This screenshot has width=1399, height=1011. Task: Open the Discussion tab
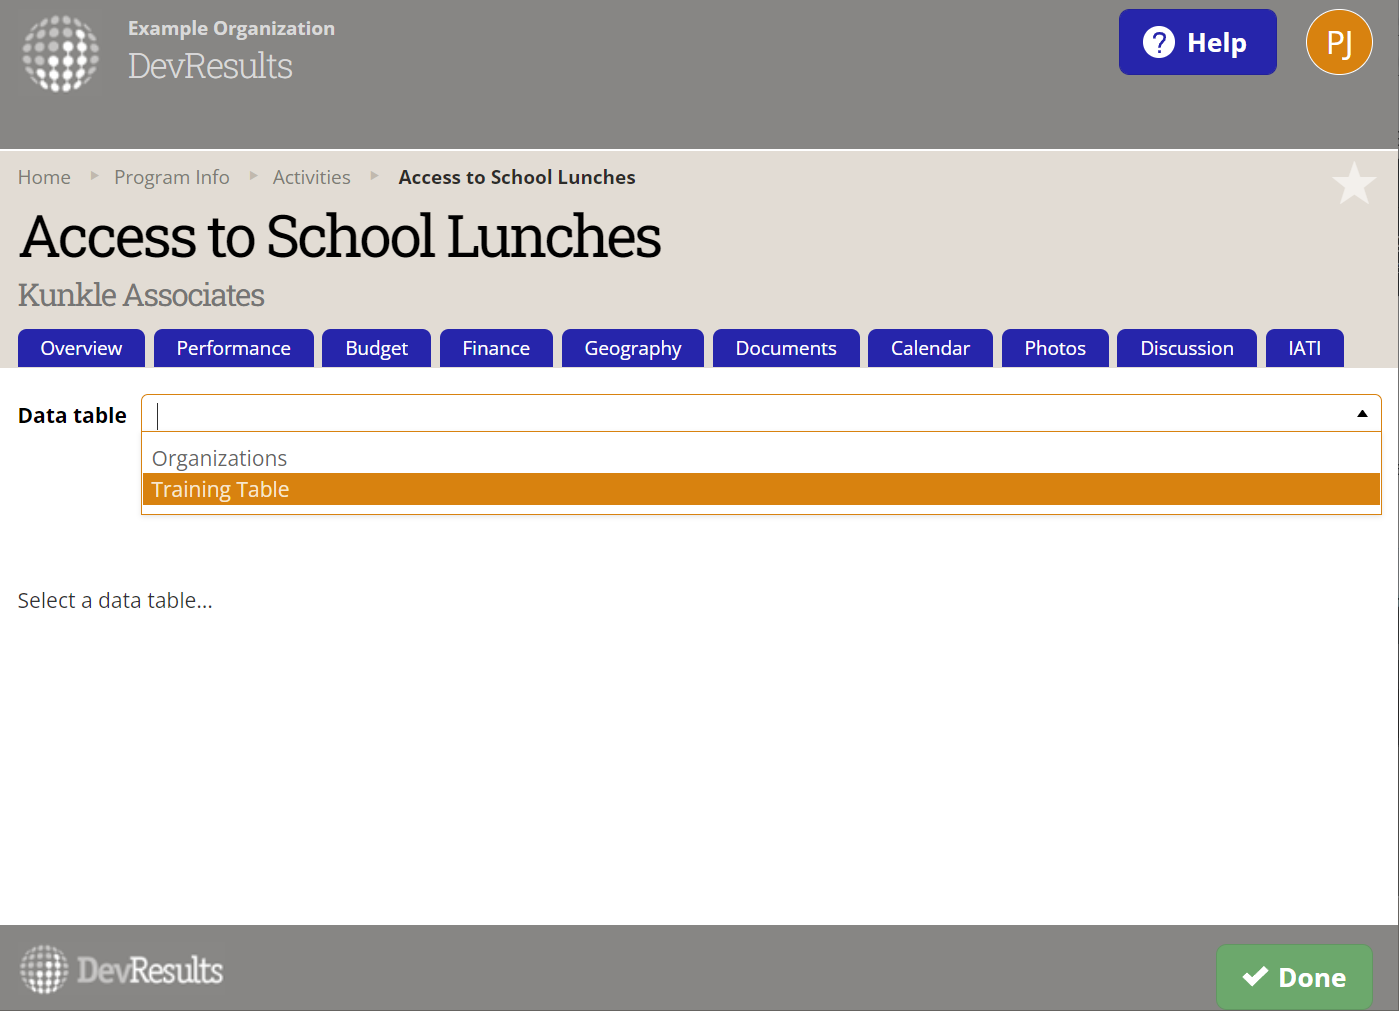point(1187,348)
